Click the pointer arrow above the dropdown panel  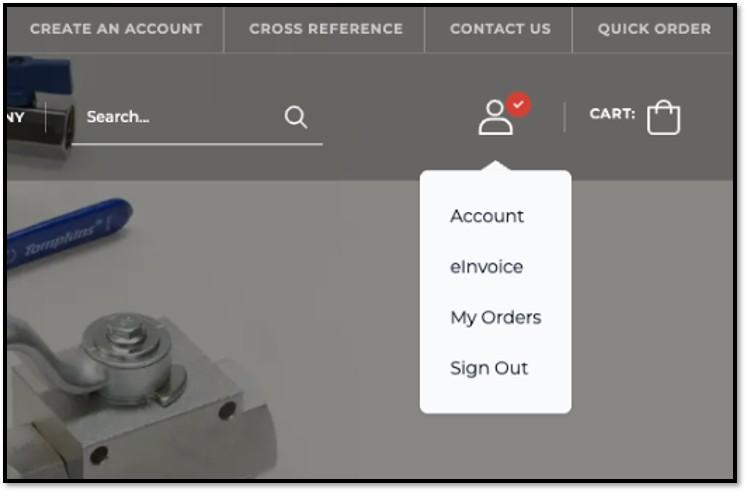click(495, 166)
